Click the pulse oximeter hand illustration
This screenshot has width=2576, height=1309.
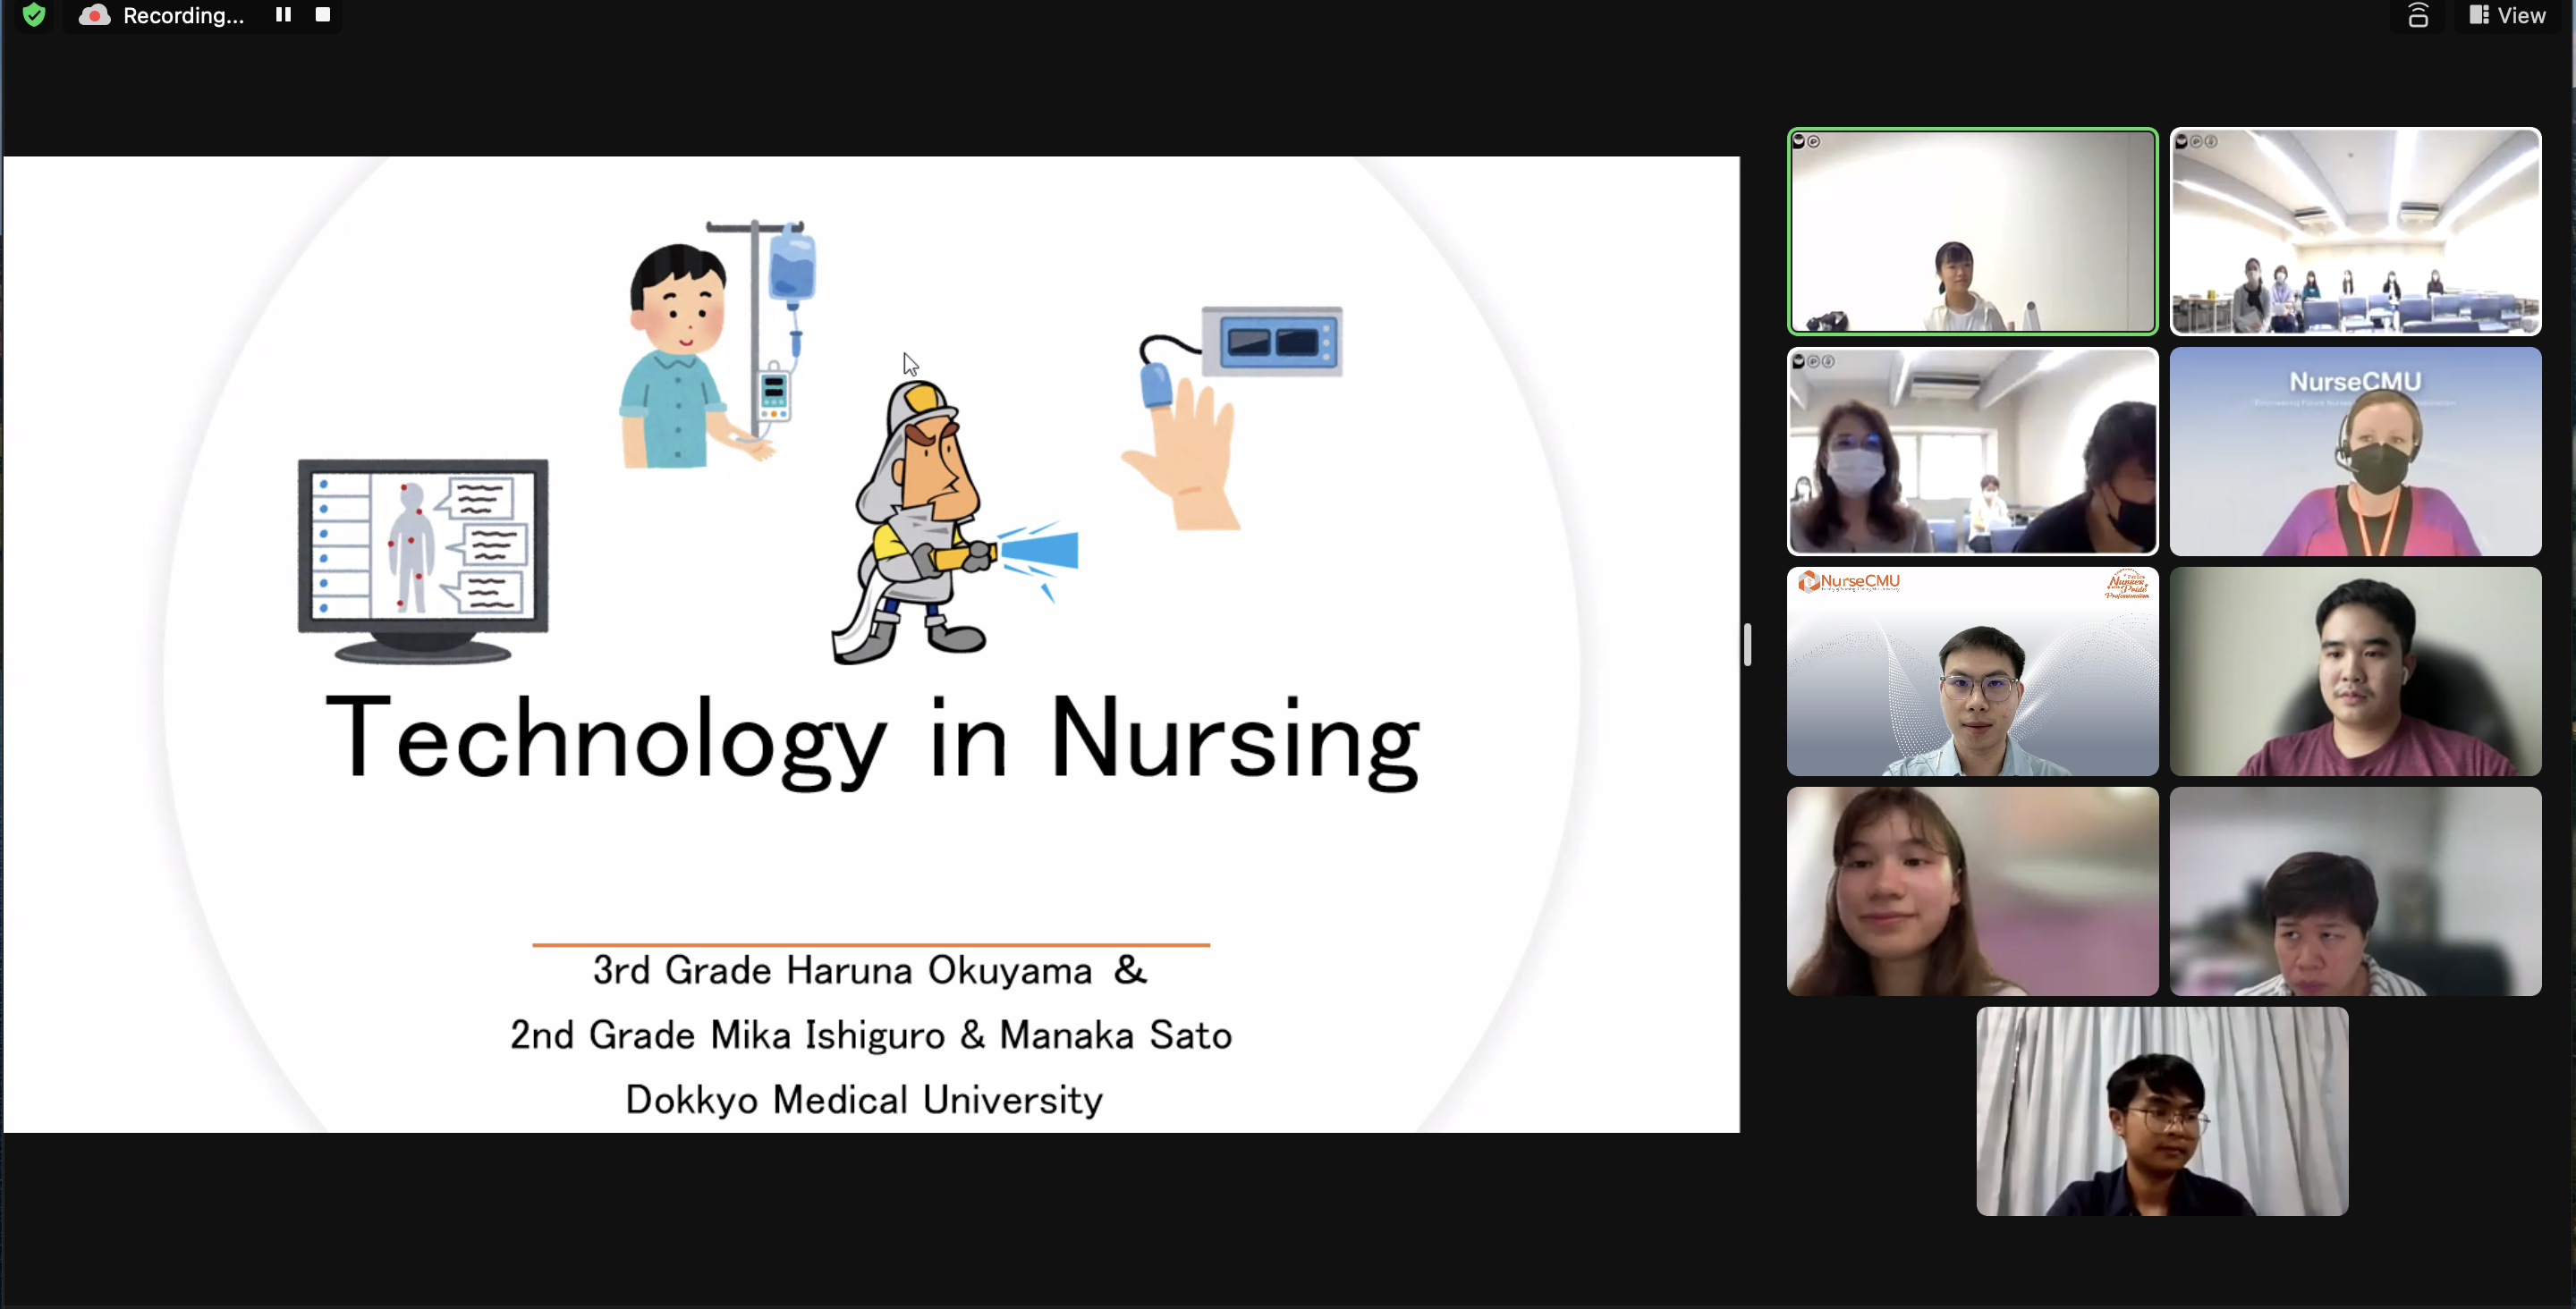[x=1230, y=418]
